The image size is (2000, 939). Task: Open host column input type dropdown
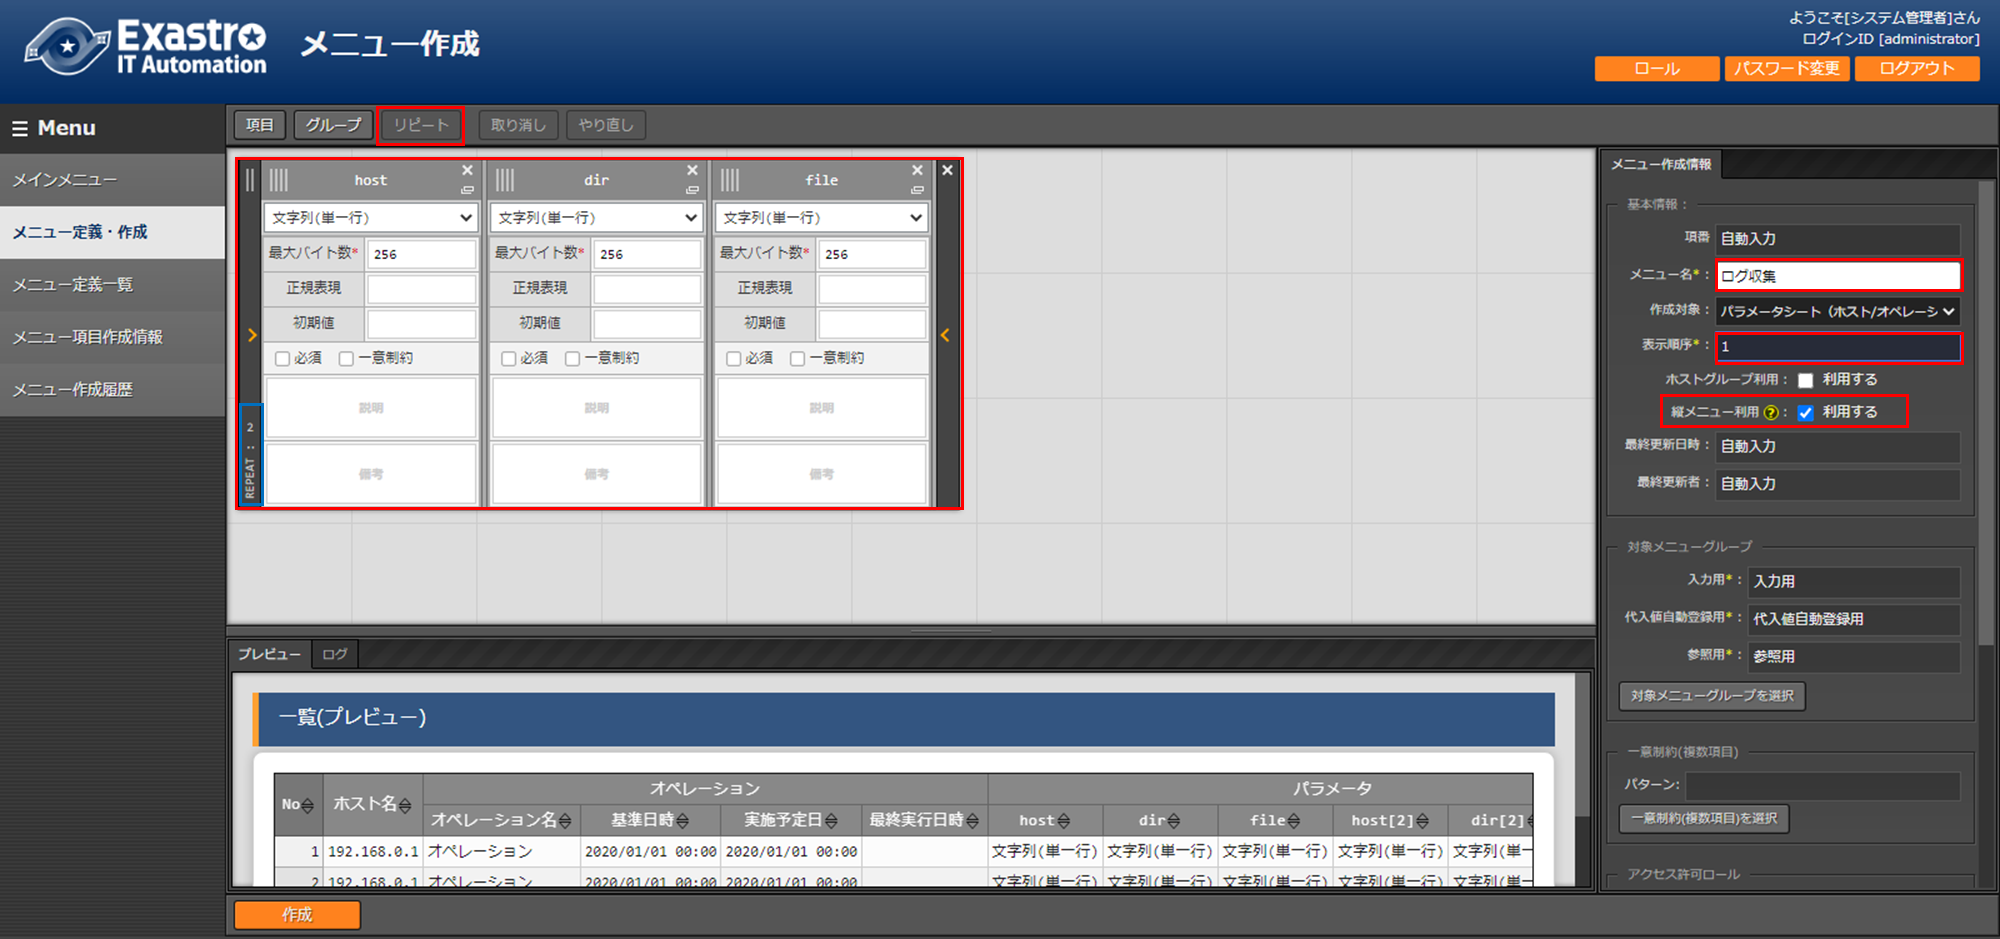point(370,217)
